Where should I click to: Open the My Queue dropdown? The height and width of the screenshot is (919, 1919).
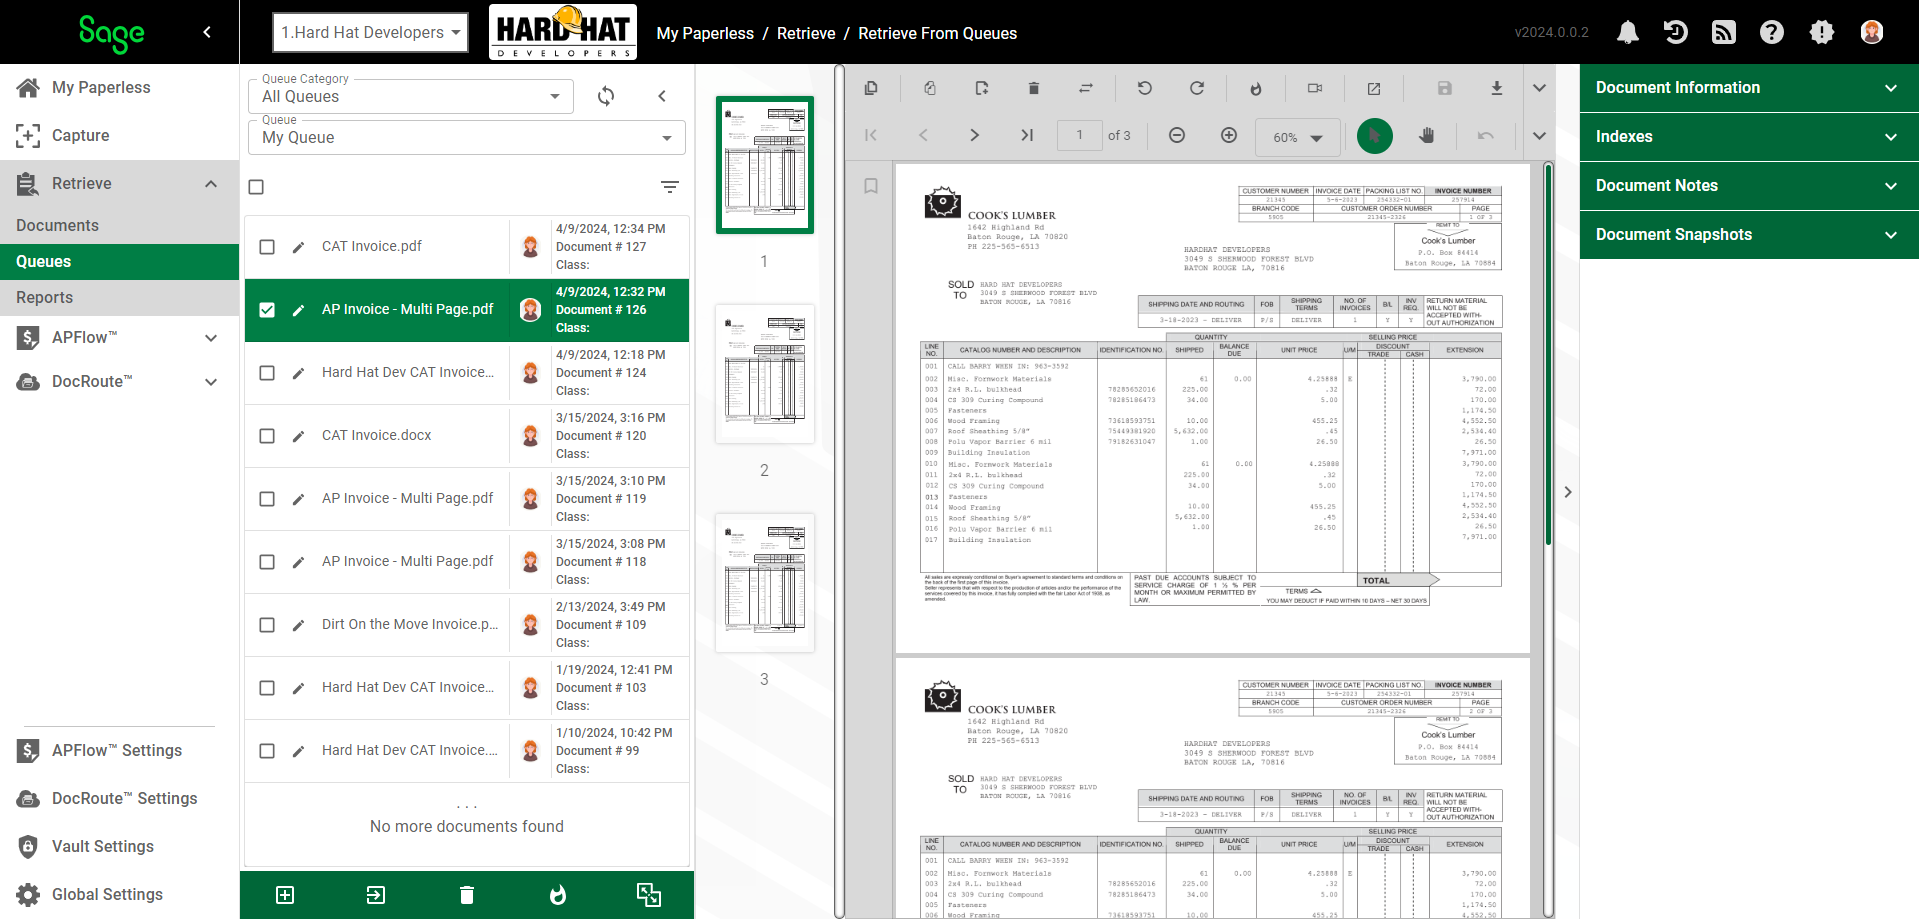click(x=467, y=137)
